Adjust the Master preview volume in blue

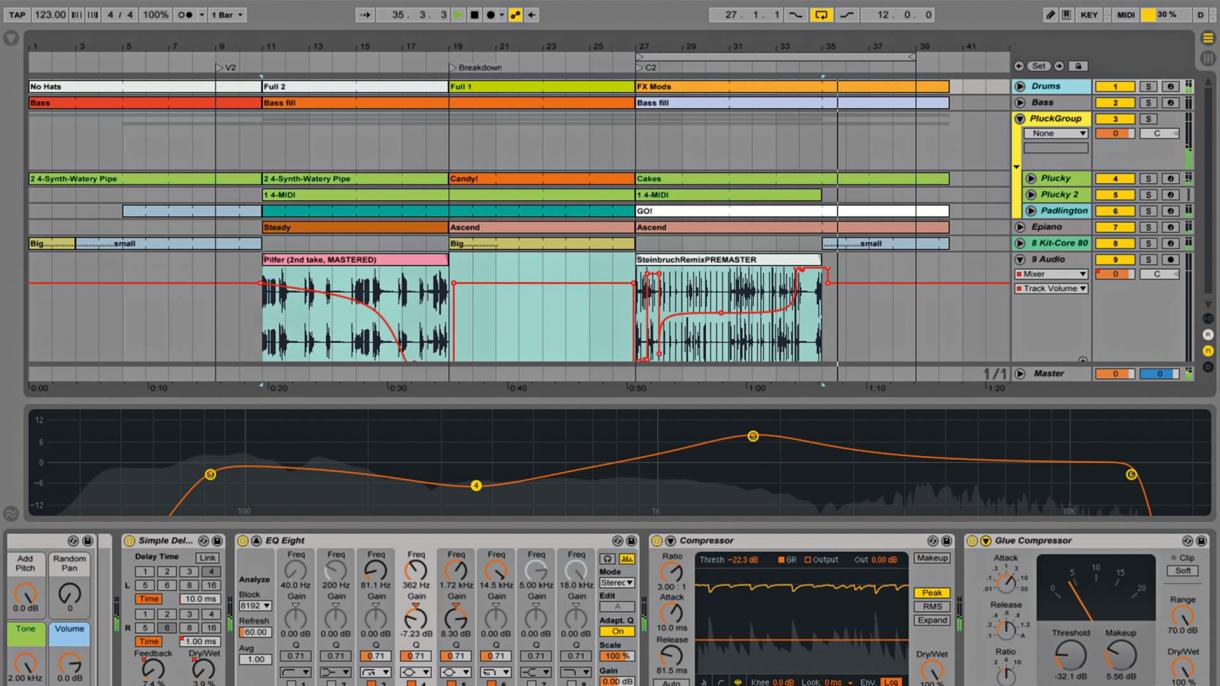[x=1160, y=374]
